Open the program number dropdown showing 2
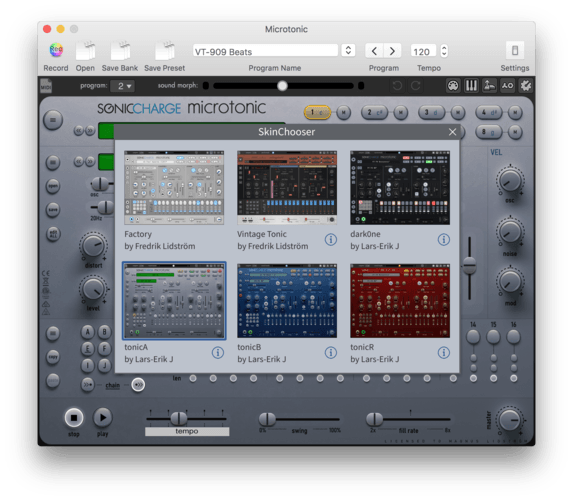 122,86
